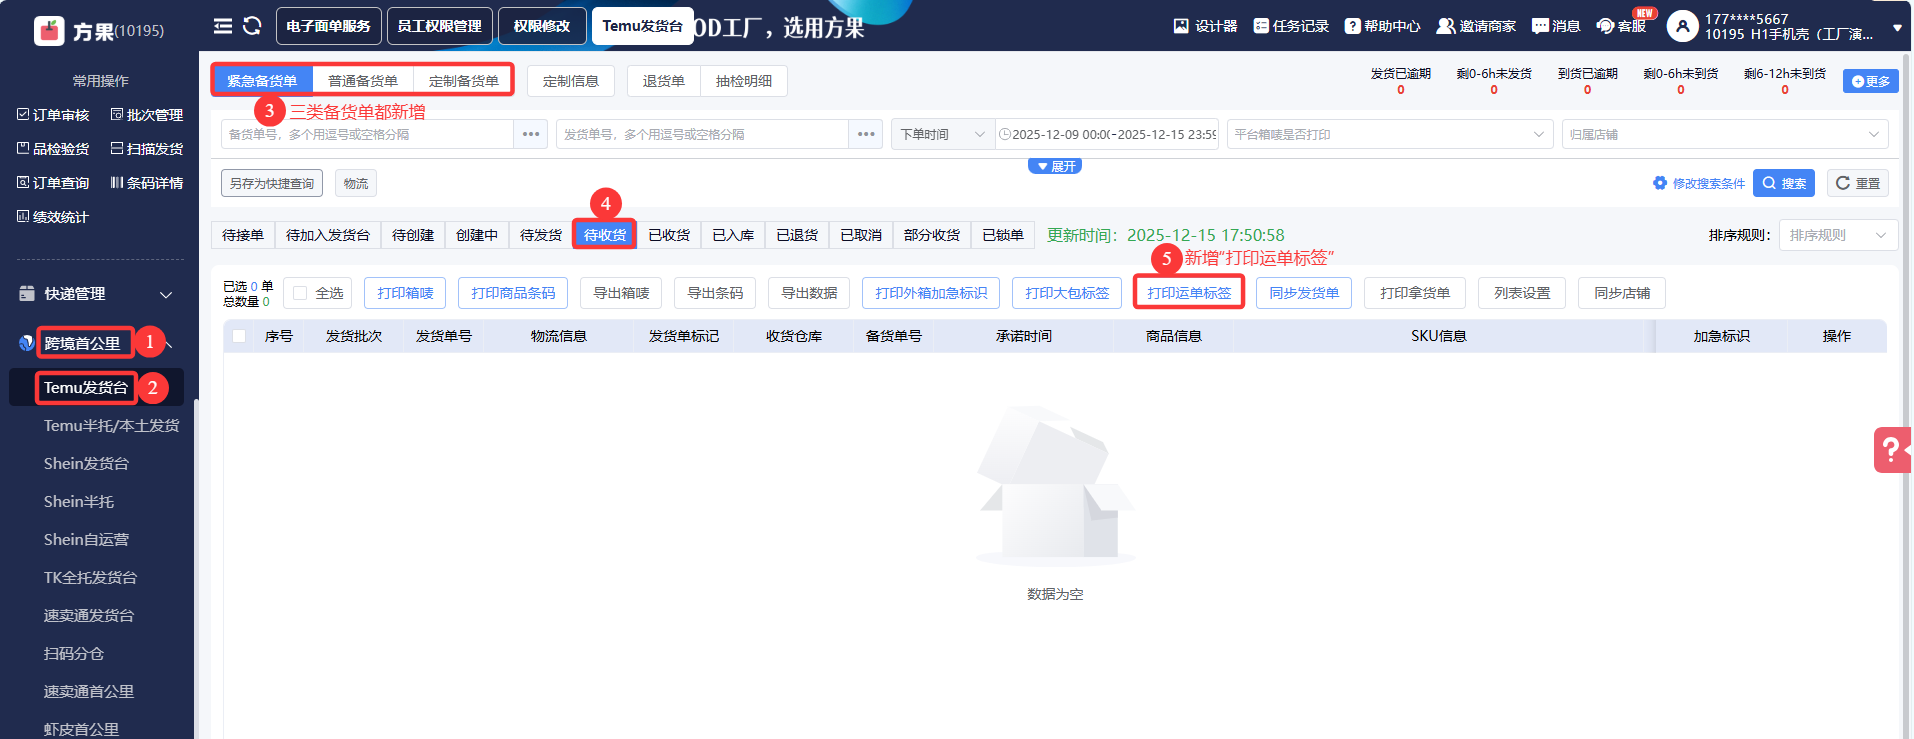This screenshot has width=1914, height=739.
Task: Check the 全选 select-all checkbox
Action: click(300, 293)
